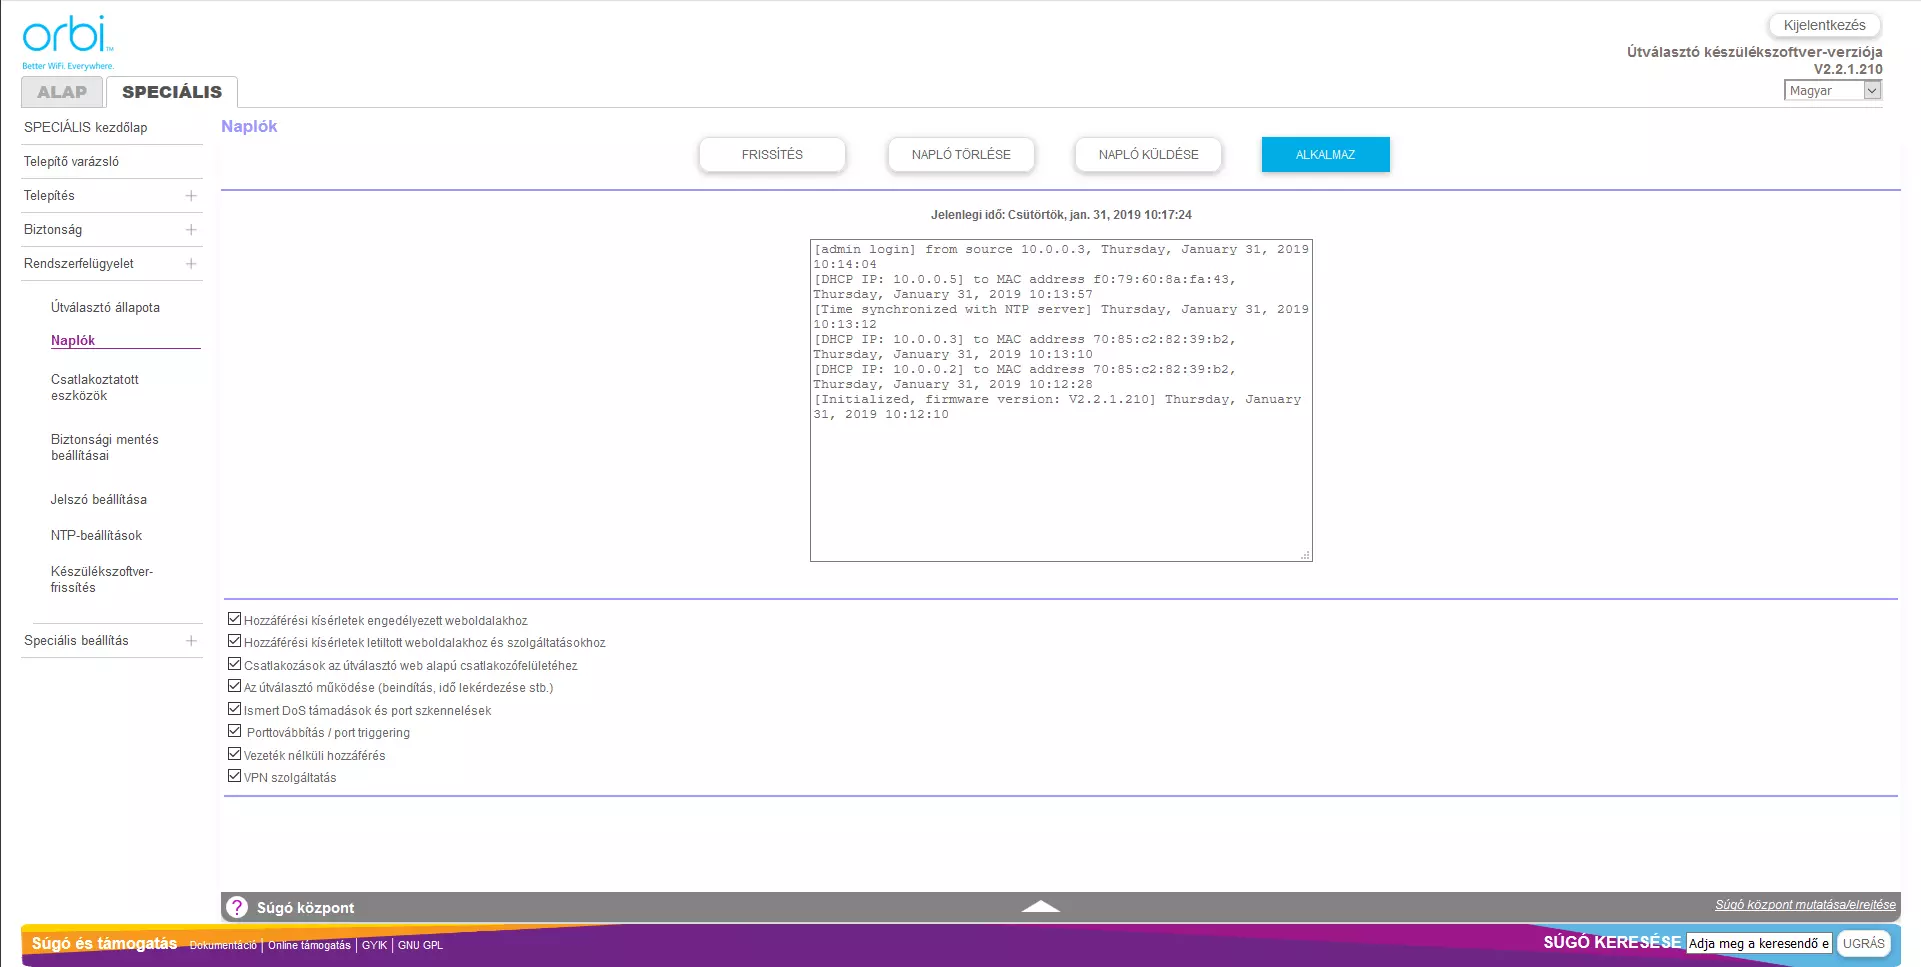
Task: Expand the Biztonság plus icon
Action: pos(191,230)
